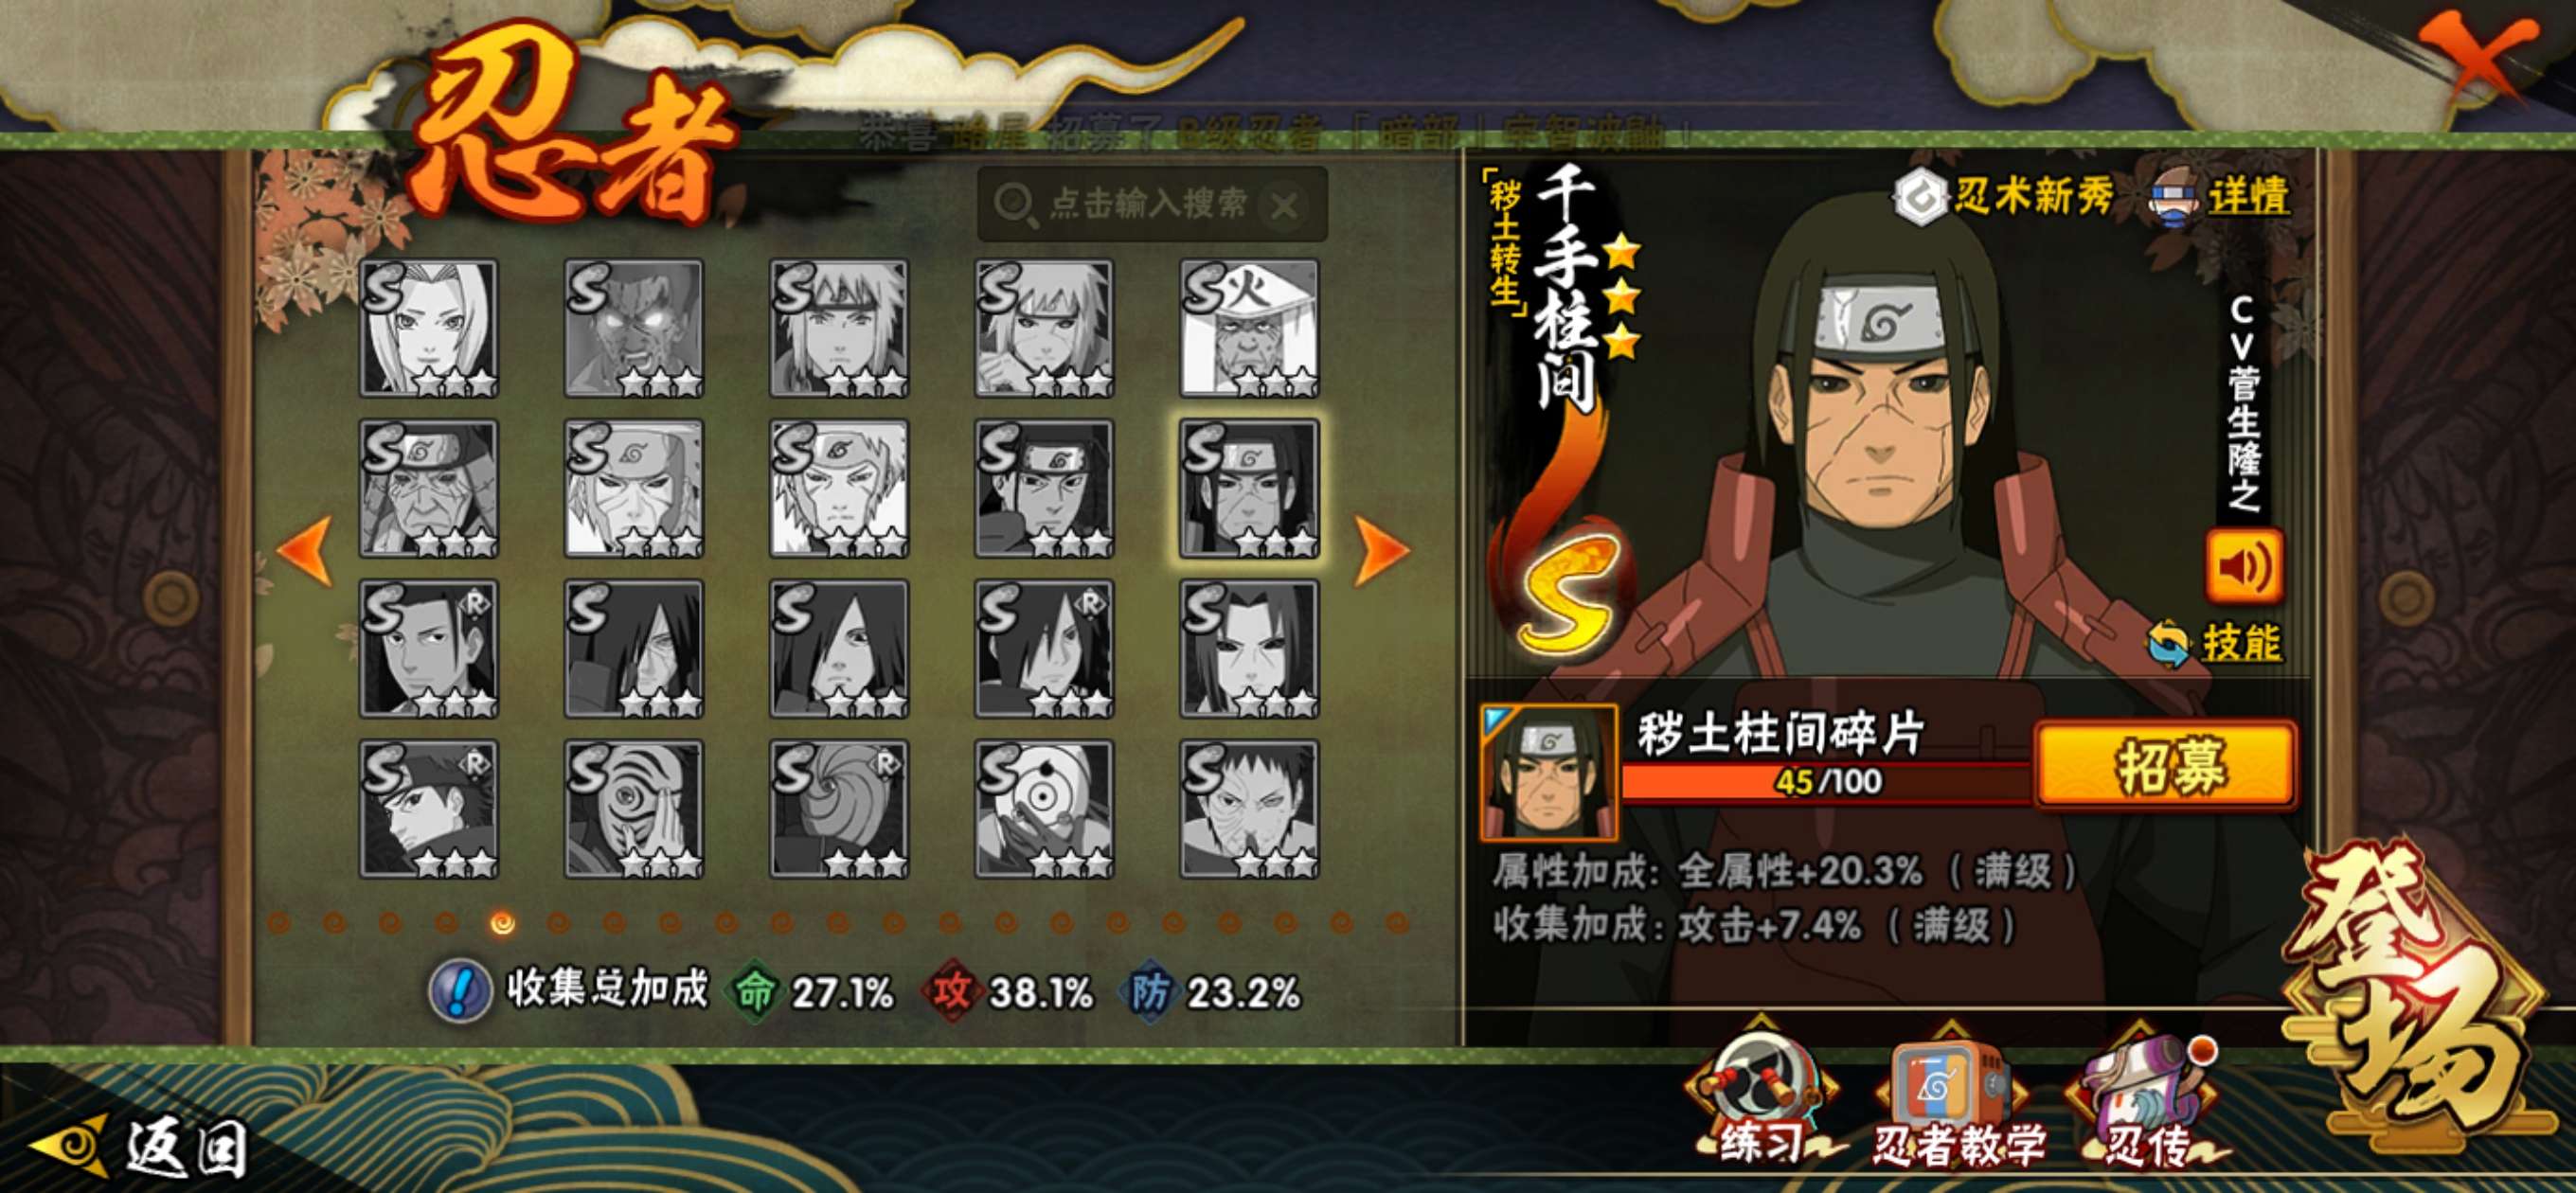Play the character voice speaker icon
Viewport: 2576px width, 1193px height.
[2244, 566]
